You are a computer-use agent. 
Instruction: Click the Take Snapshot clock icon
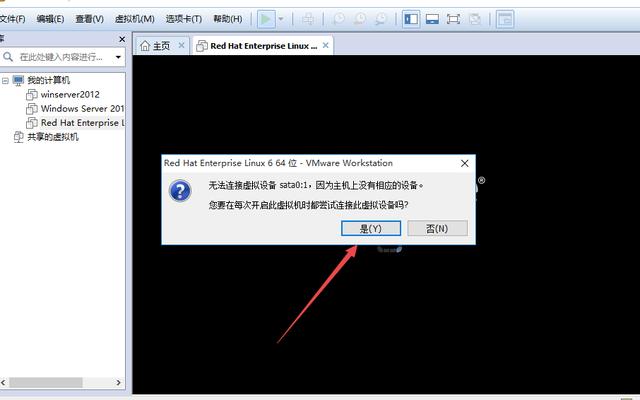[x=338, y=19]
